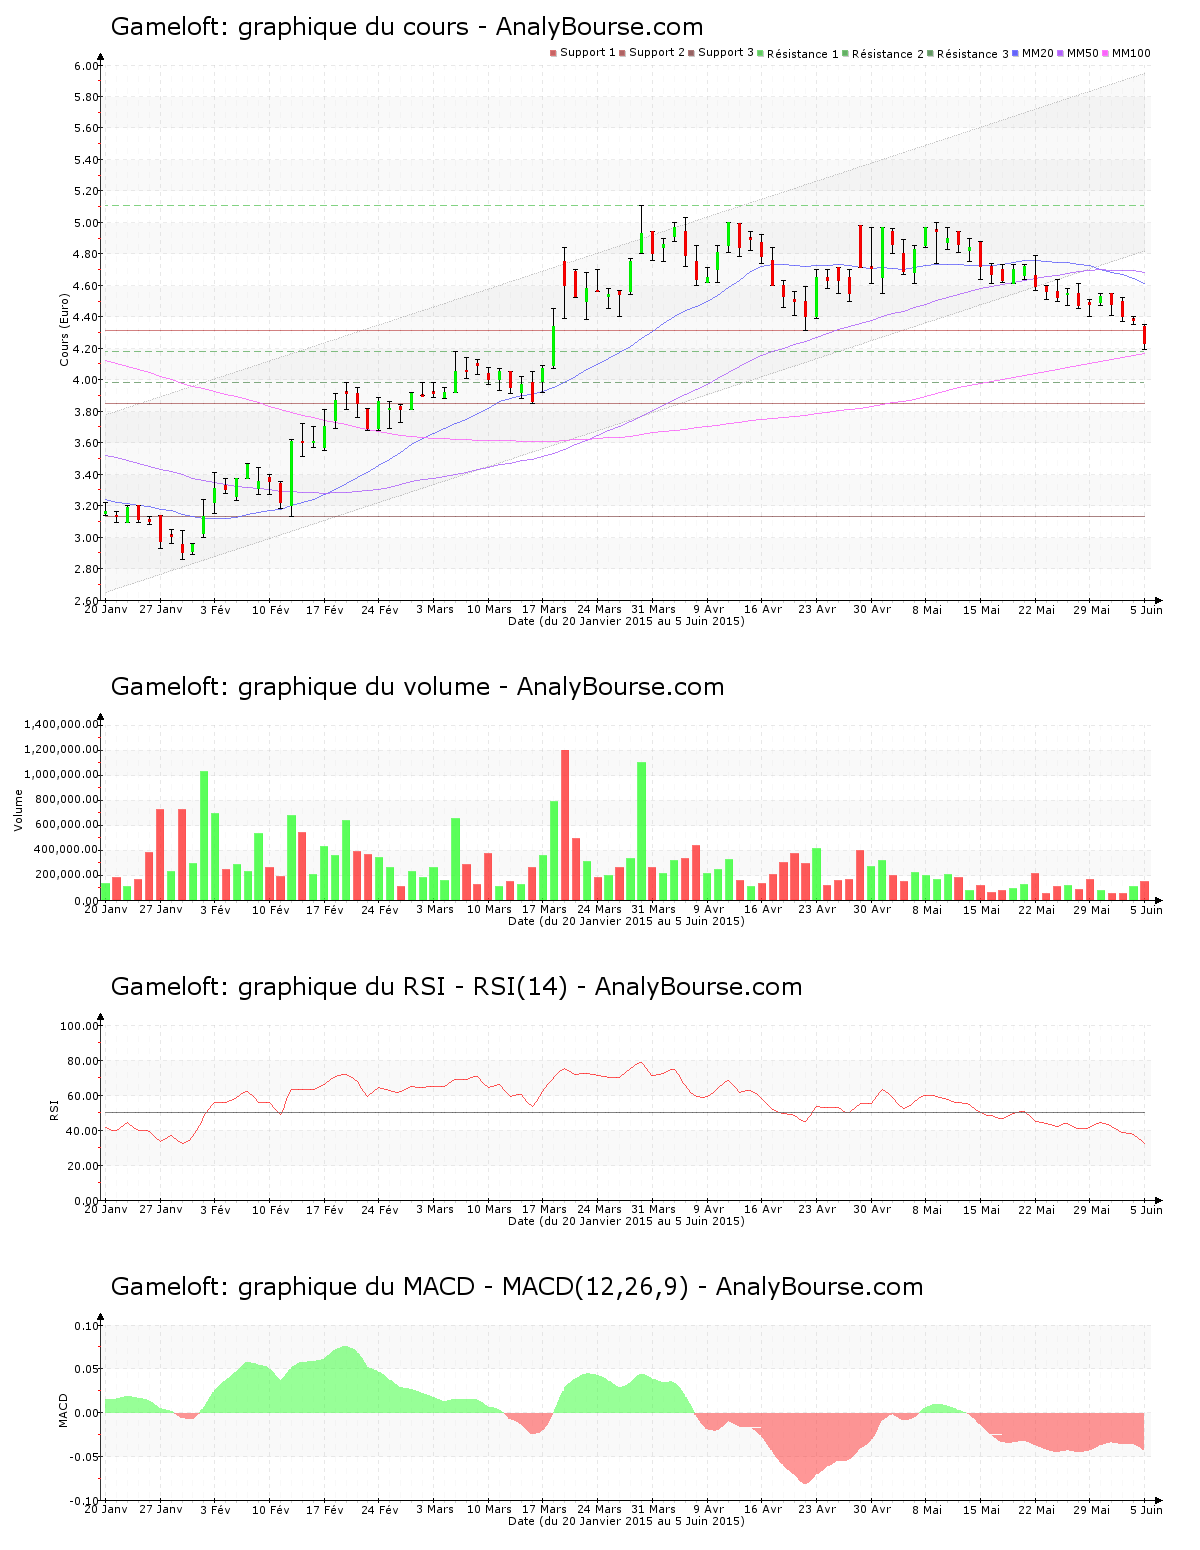Click '3 Fév' date under volume chart
This screenshot has width=1200, height=1550.
click(215, 909)
